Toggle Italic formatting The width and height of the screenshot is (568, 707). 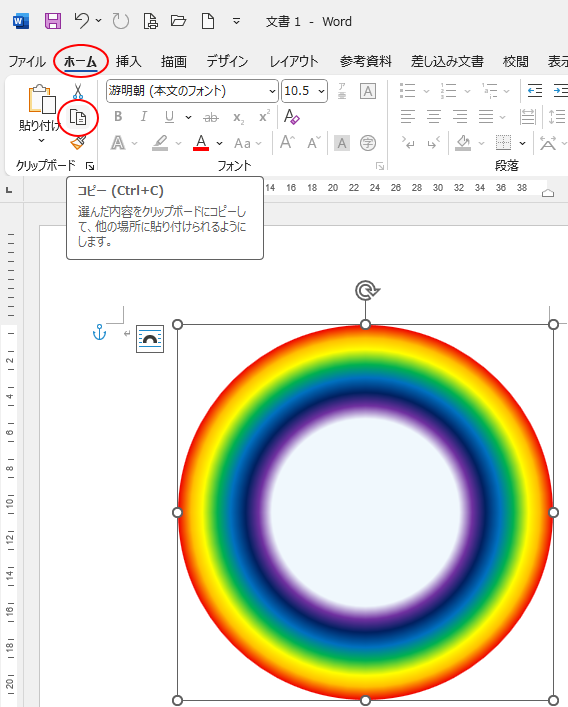144,117
